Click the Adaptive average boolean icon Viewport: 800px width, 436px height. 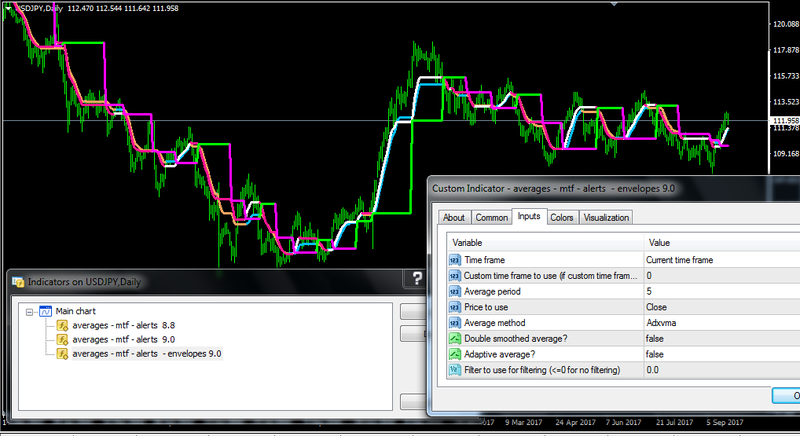point(454,354)
